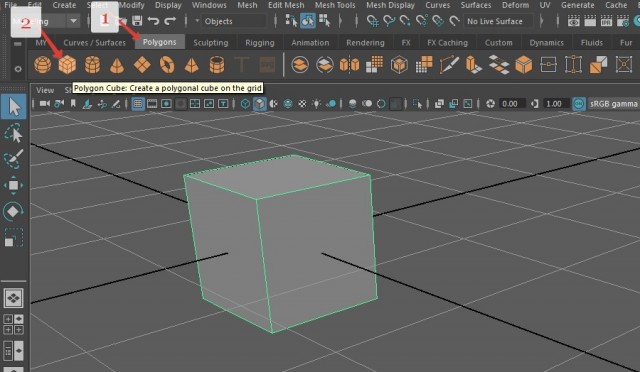Create a polygon torus from the shelf
This screenshot has height=372, width=640.
167,65
